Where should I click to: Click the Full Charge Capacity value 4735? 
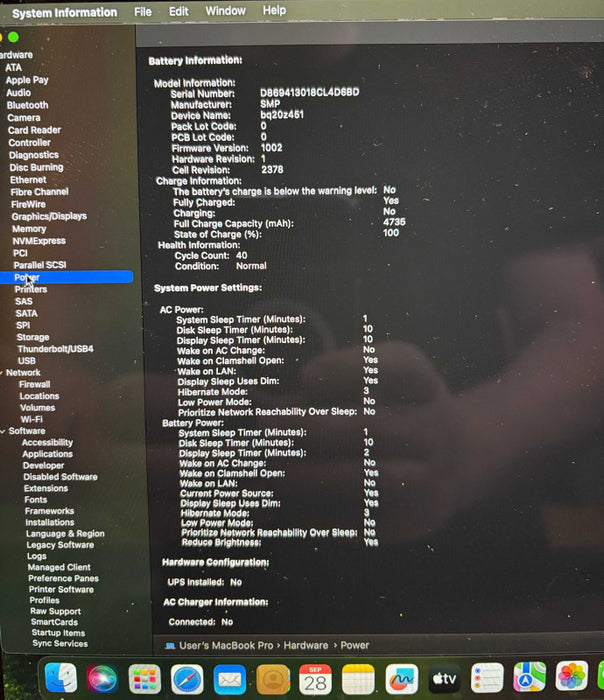coord(394,222)
